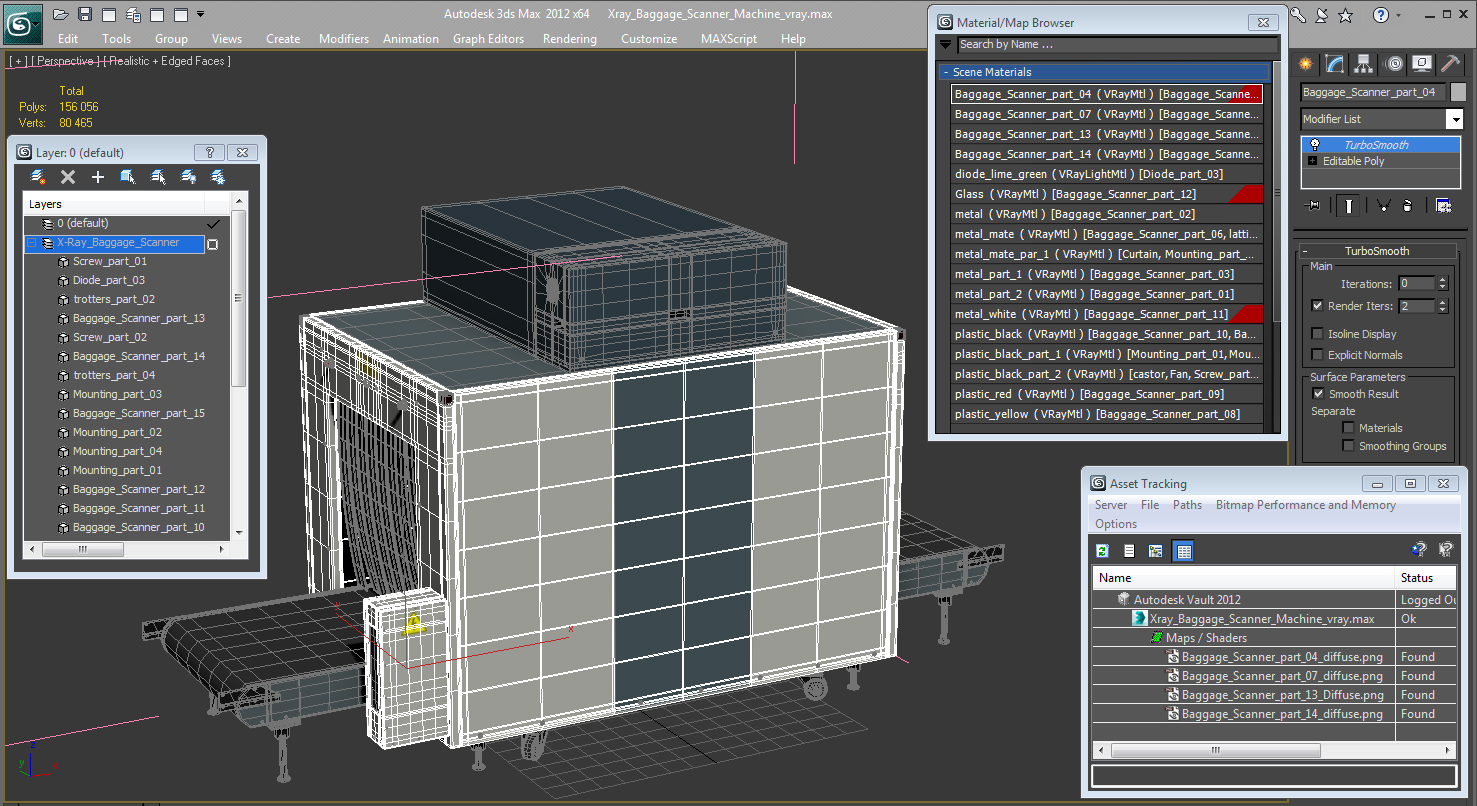This screenshot has width=1477, height=806.
Task: Open the Modifier List dropdown
Action: click(1455, 119)
